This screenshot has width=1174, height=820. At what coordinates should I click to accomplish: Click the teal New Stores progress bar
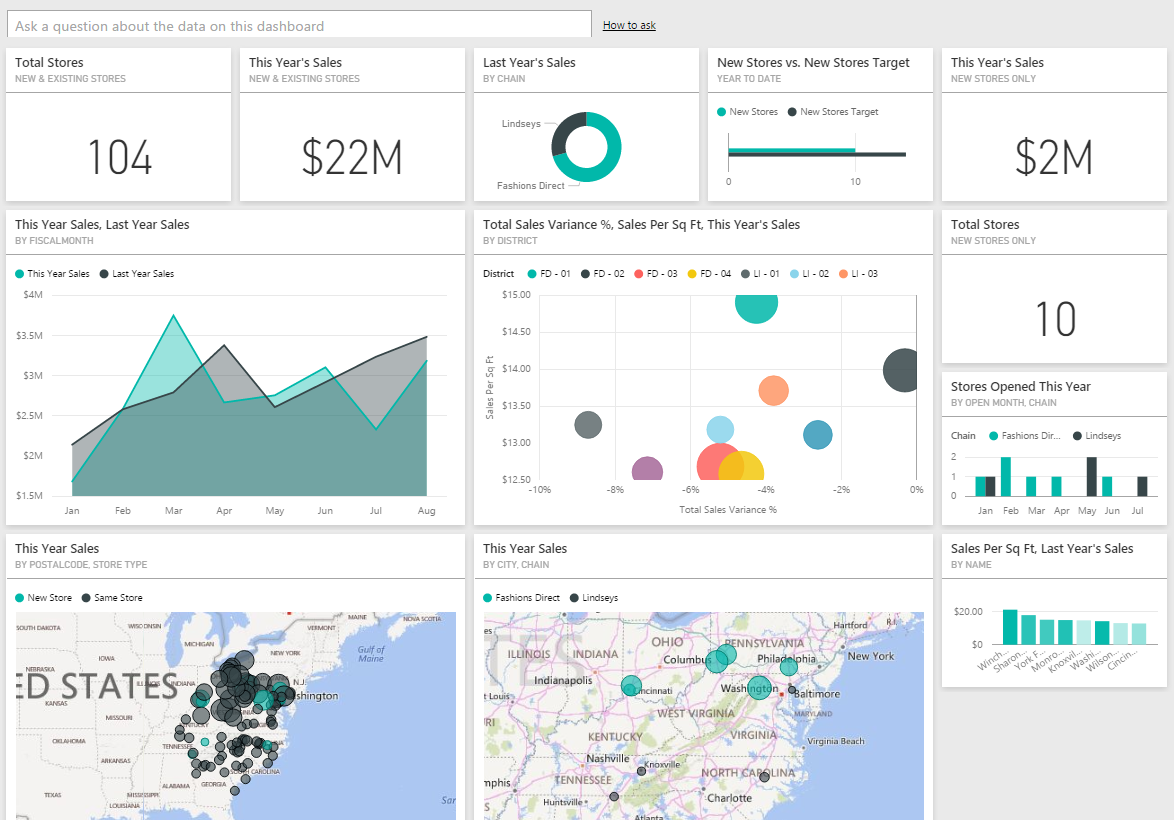tap(791, 150)
